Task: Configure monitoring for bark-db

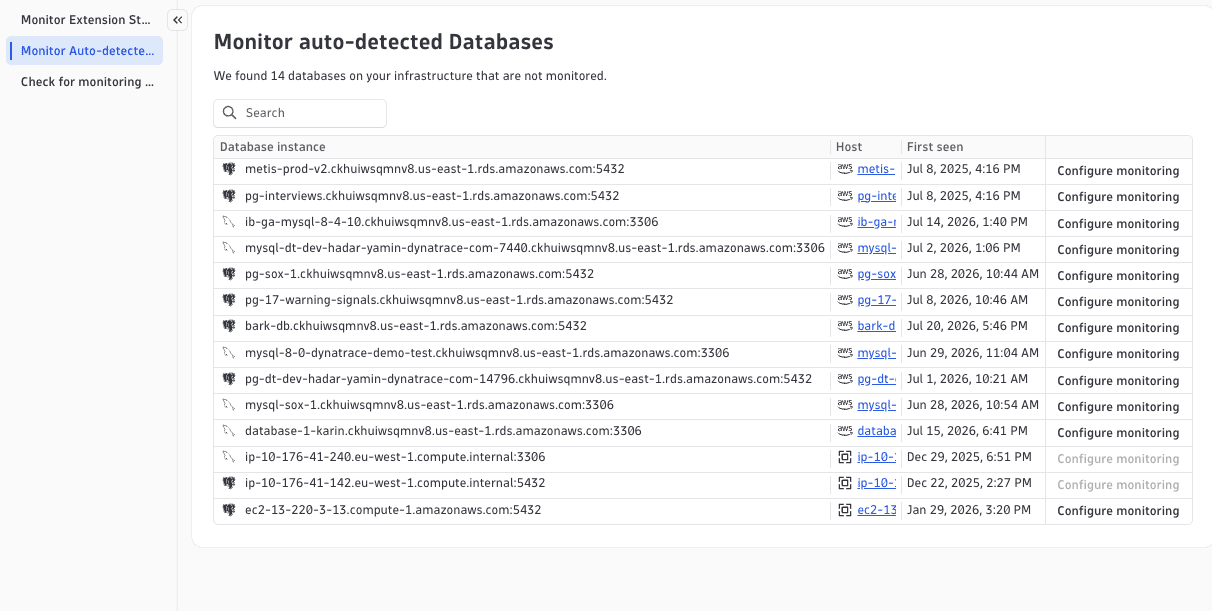Action: click(x=1118, y=328)
